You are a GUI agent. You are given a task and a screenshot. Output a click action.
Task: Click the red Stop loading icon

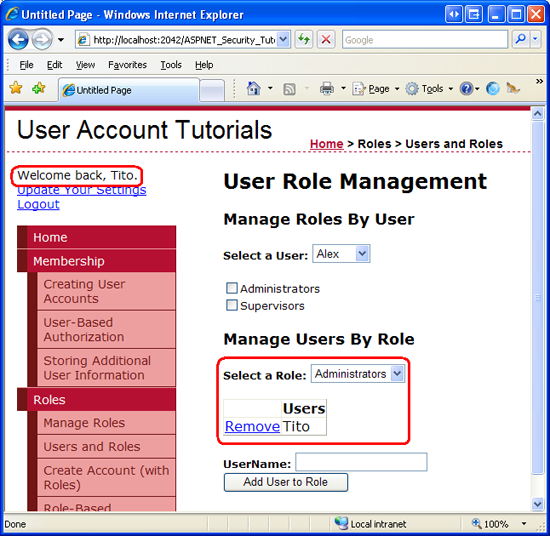(326, 39)
